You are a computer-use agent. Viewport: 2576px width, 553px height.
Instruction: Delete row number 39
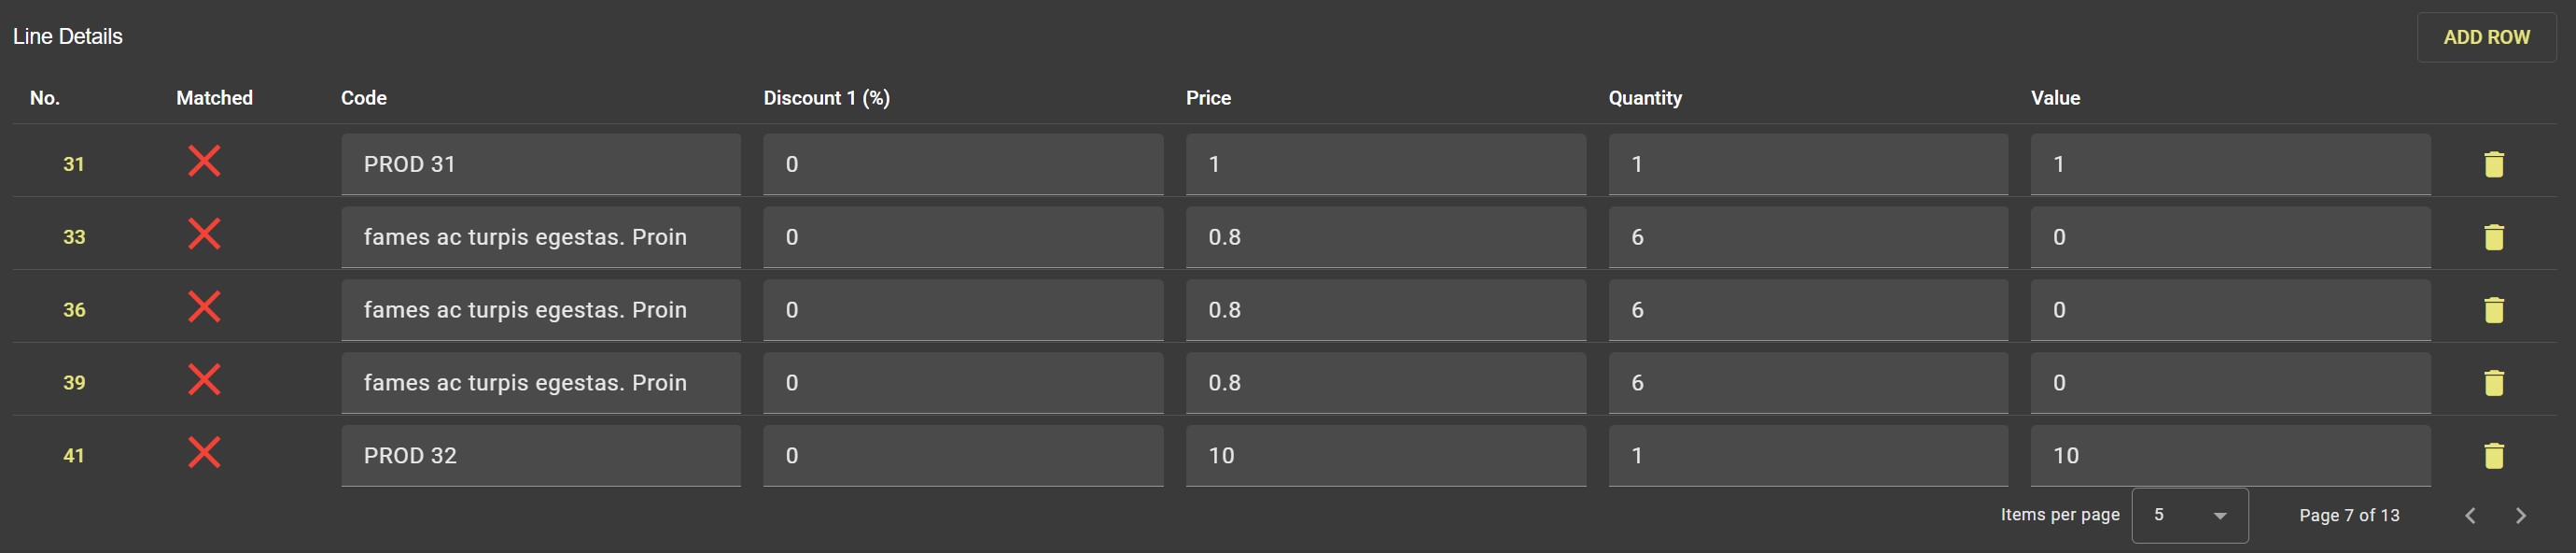[2493, 383]
